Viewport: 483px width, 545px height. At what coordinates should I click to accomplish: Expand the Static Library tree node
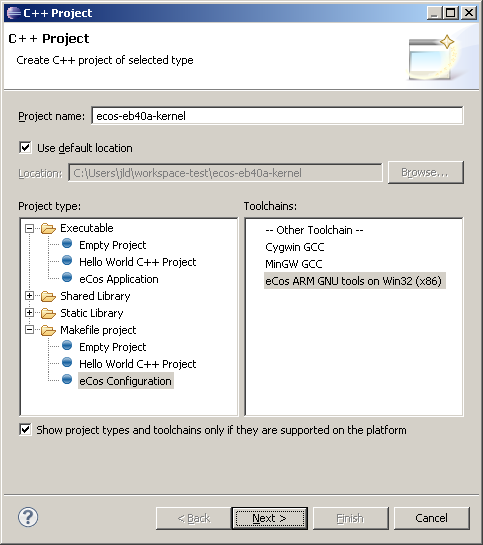tap(30, 313)
